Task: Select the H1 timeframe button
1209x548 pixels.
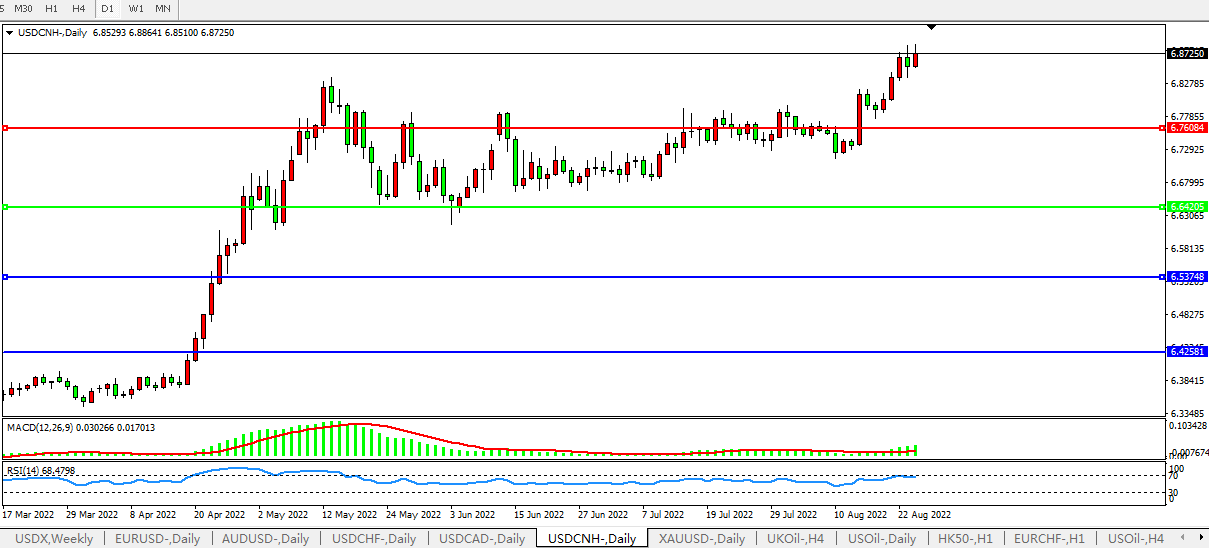Action: (52, 9)
